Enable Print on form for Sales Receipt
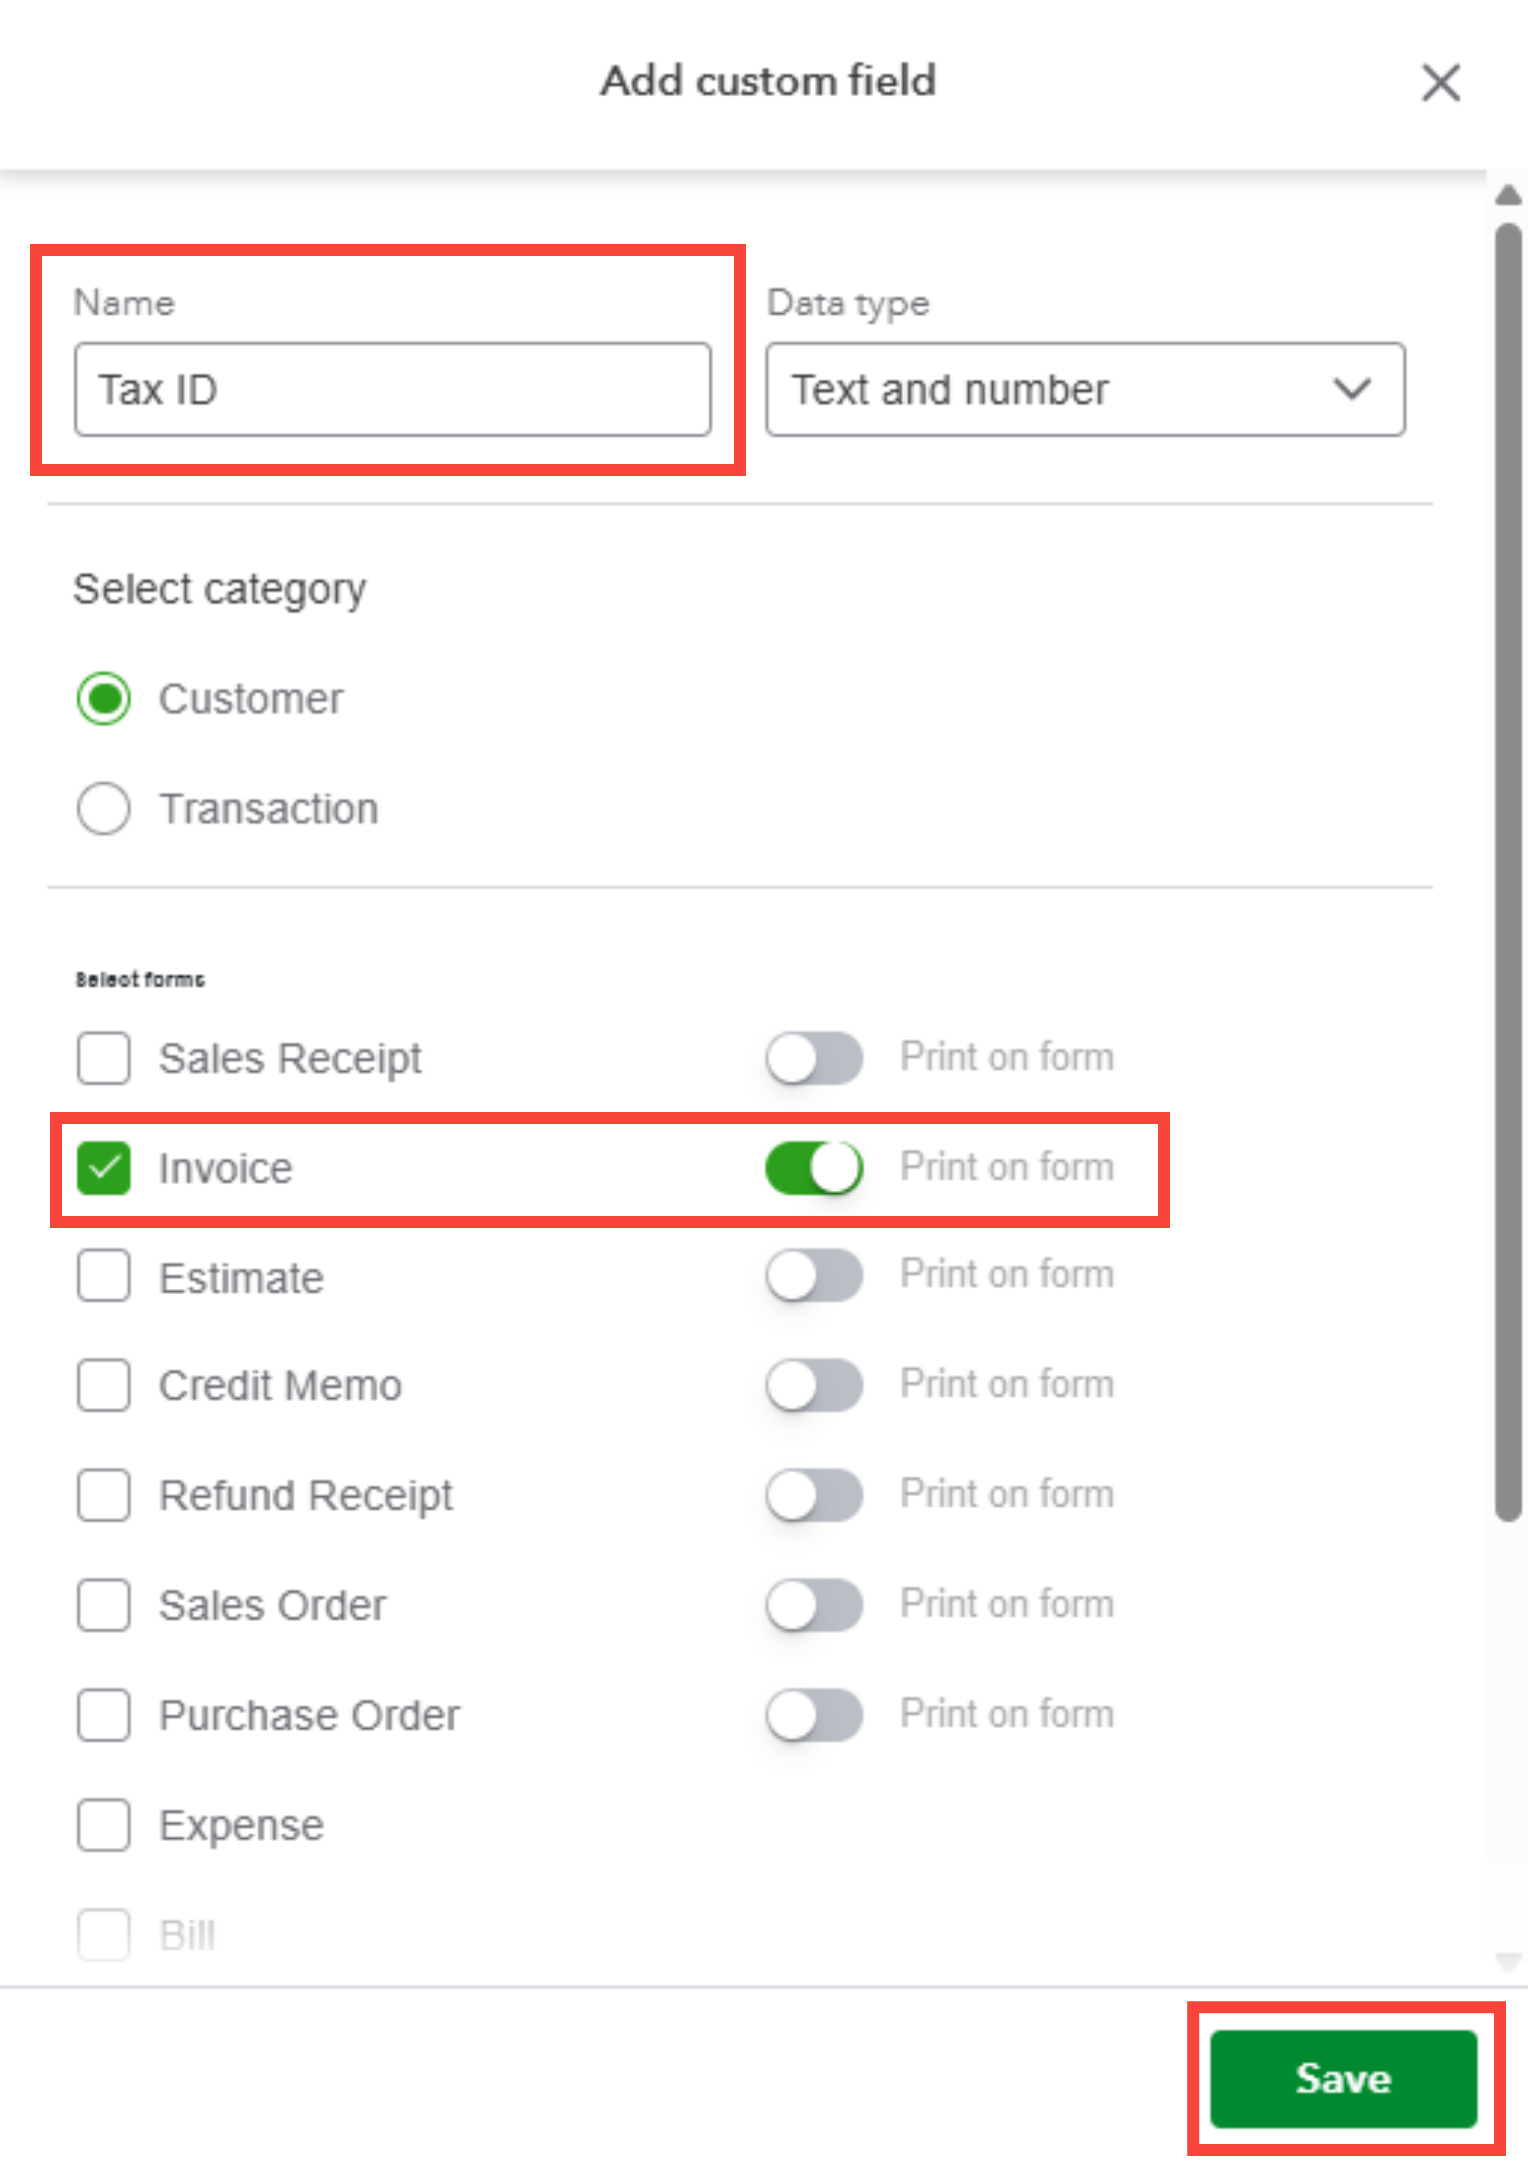The width and height of the screenshot is (1528, 2164). pos(814,1058)
